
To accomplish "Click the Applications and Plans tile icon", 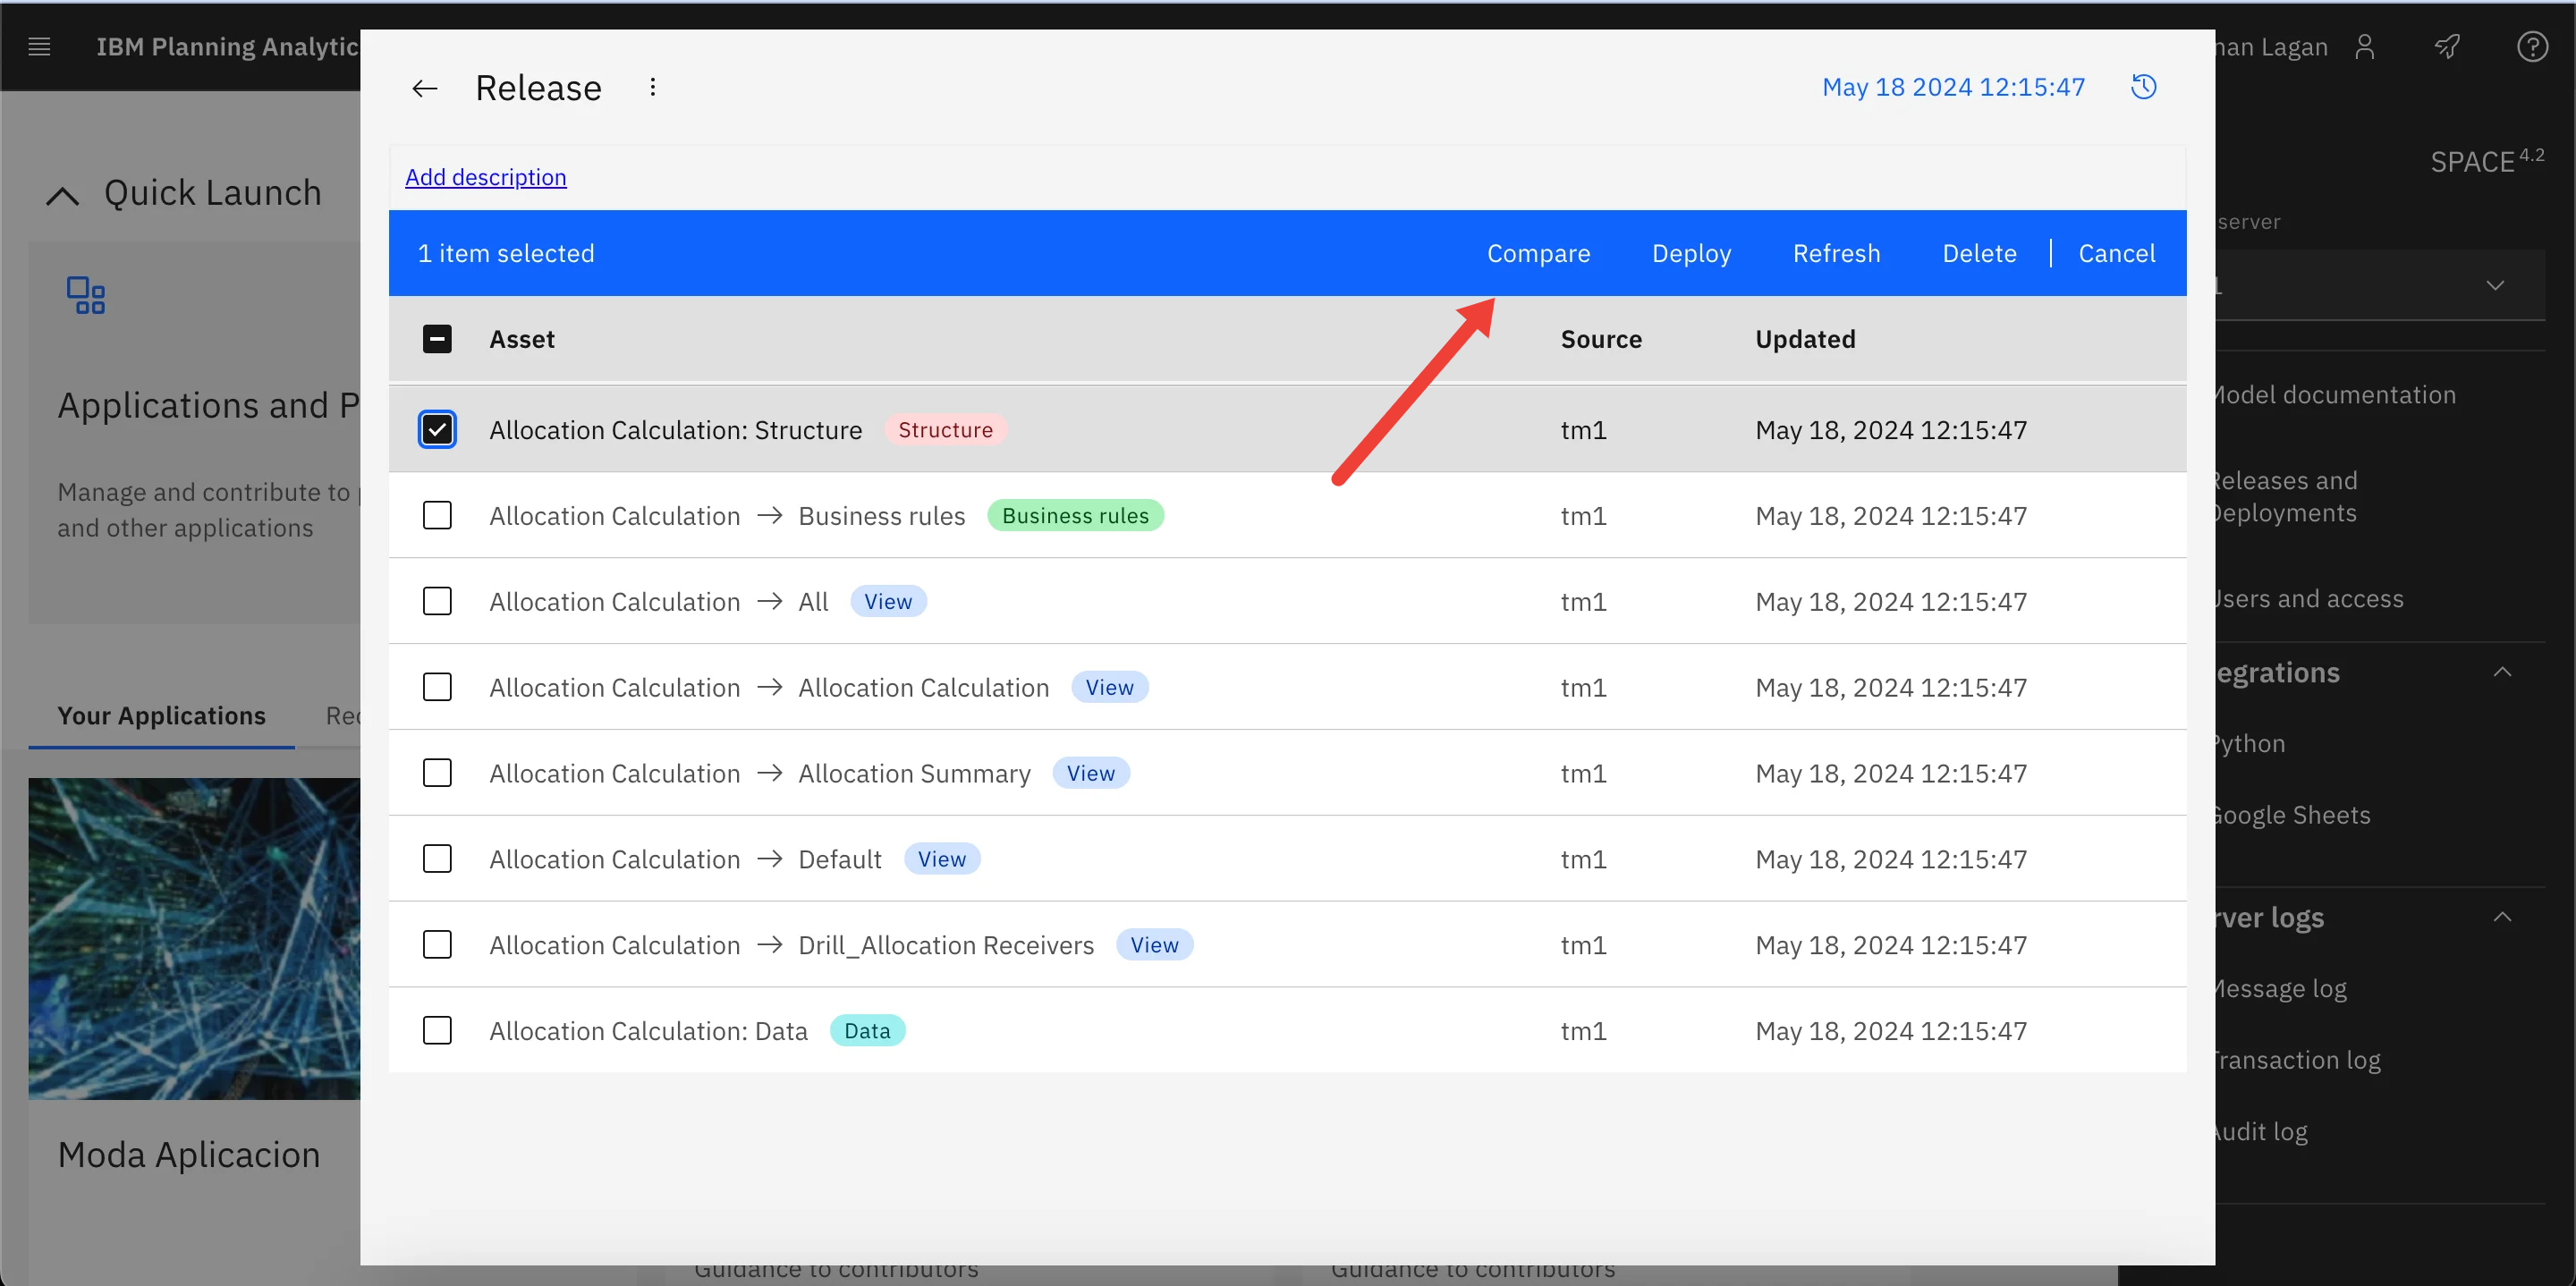I will coord(86,295).
